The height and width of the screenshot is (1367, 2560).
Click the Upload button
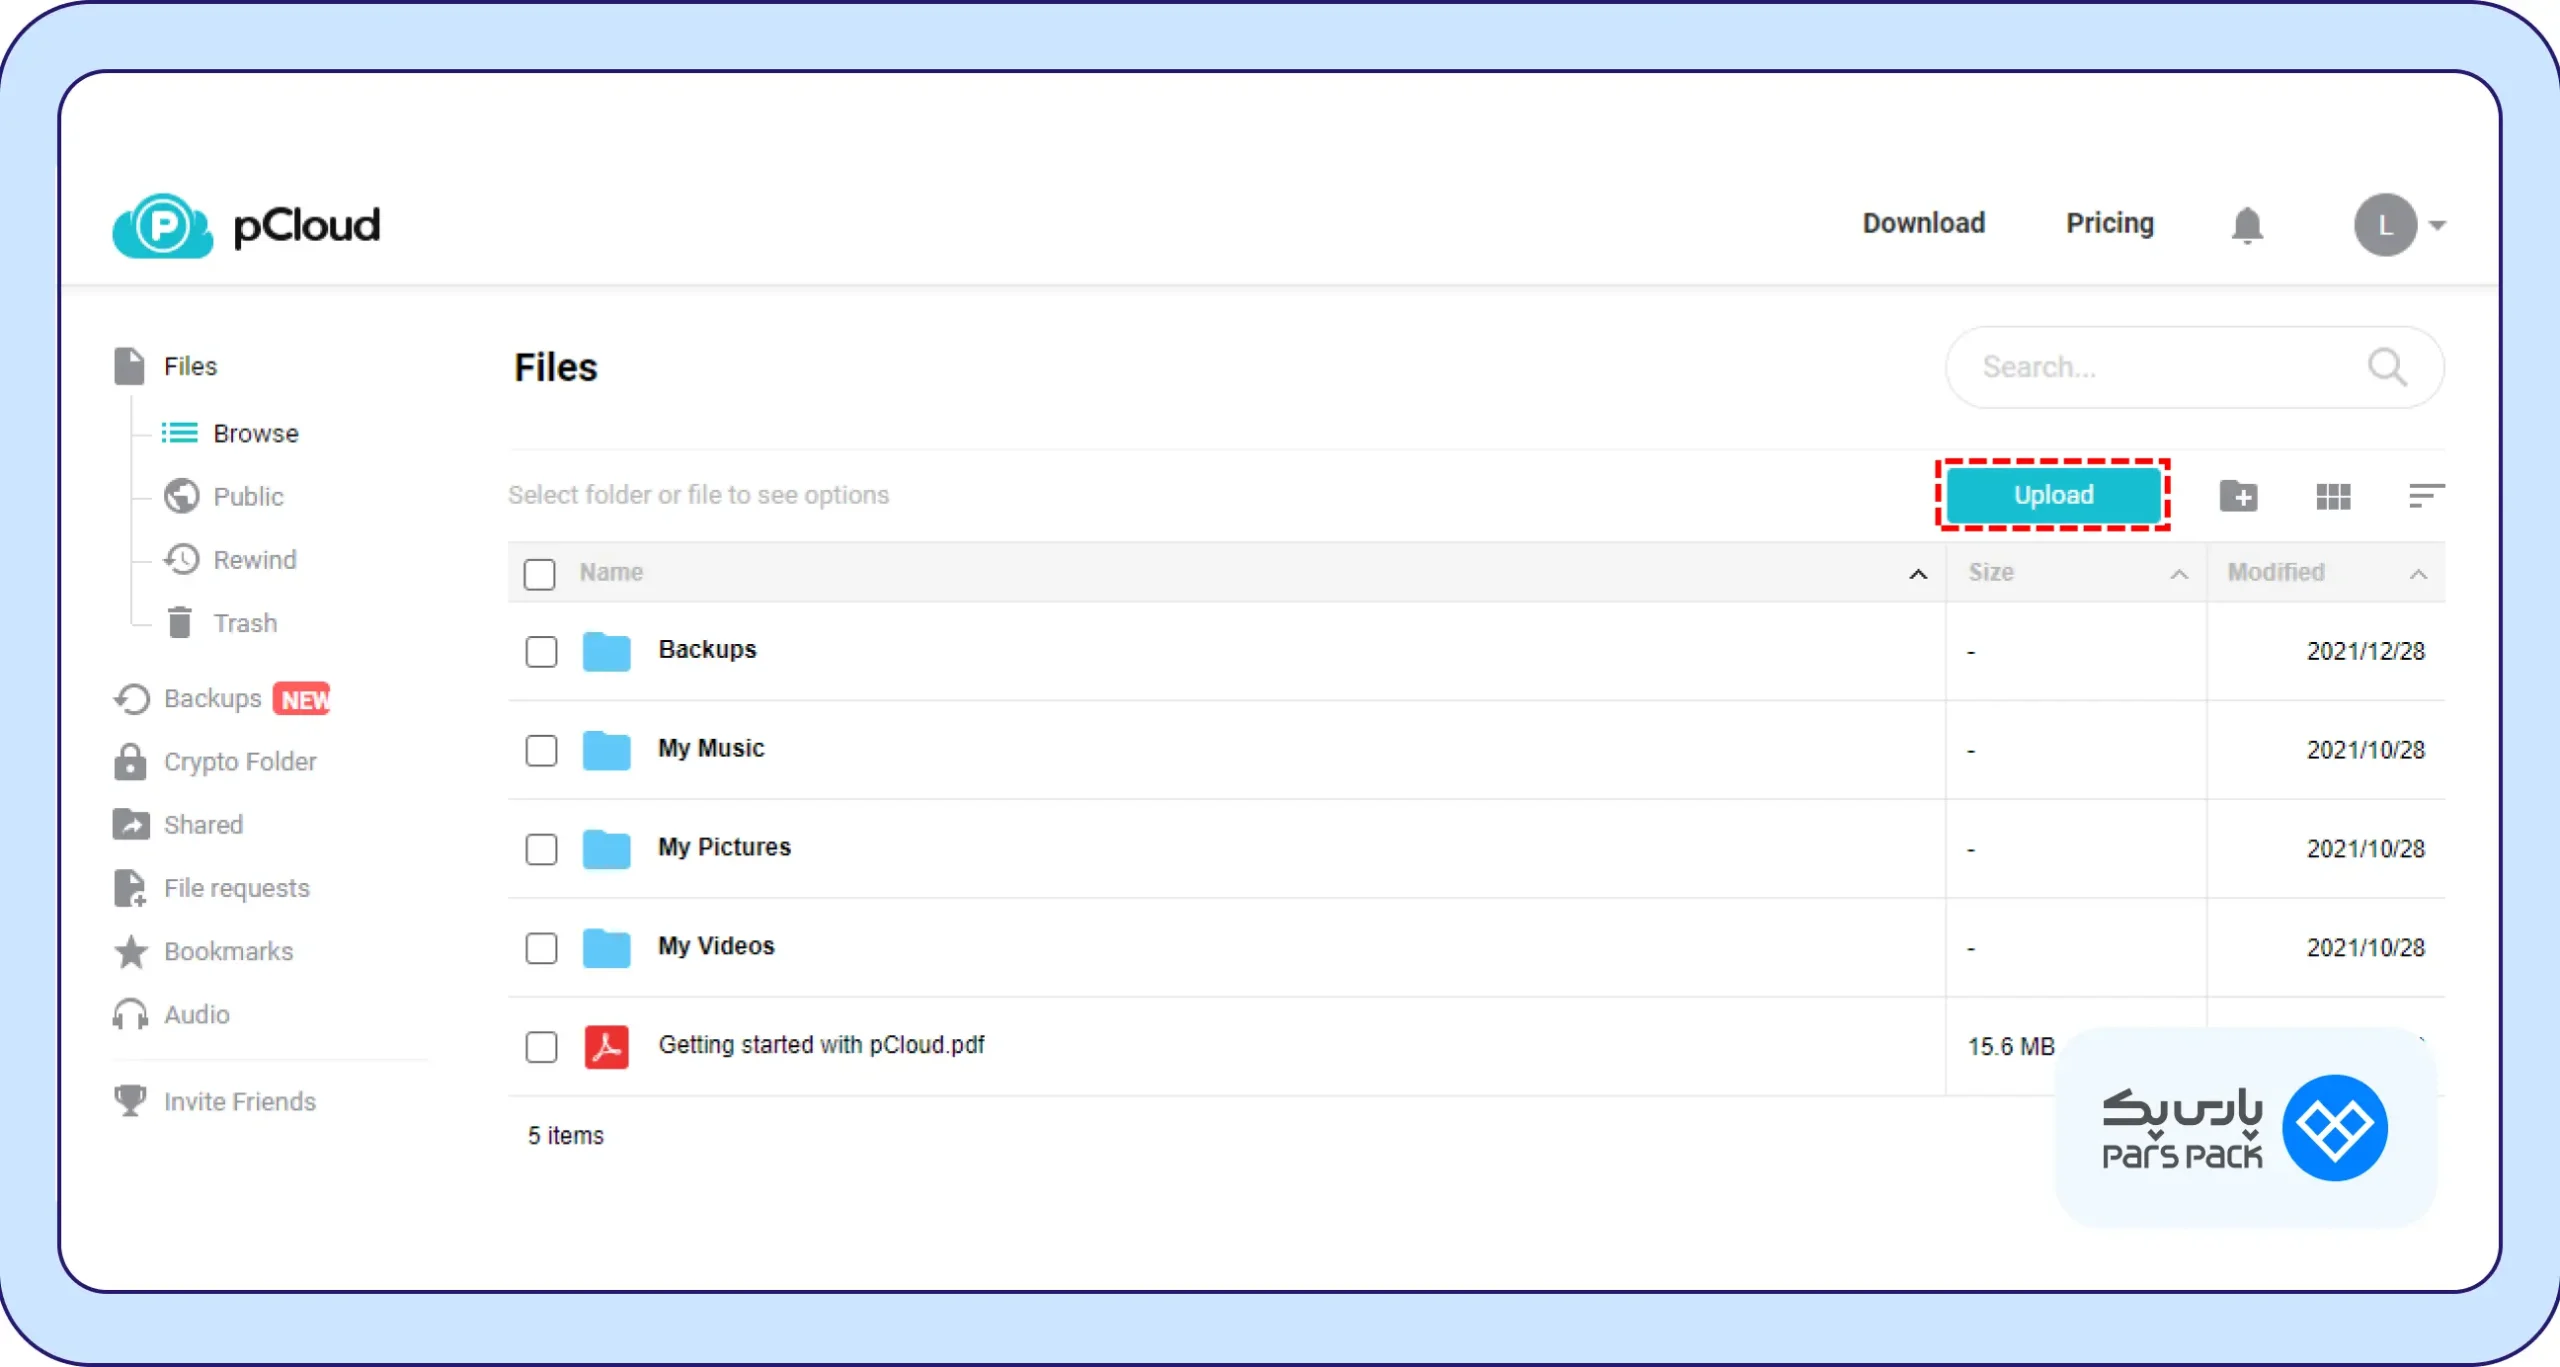(2053, 495)
